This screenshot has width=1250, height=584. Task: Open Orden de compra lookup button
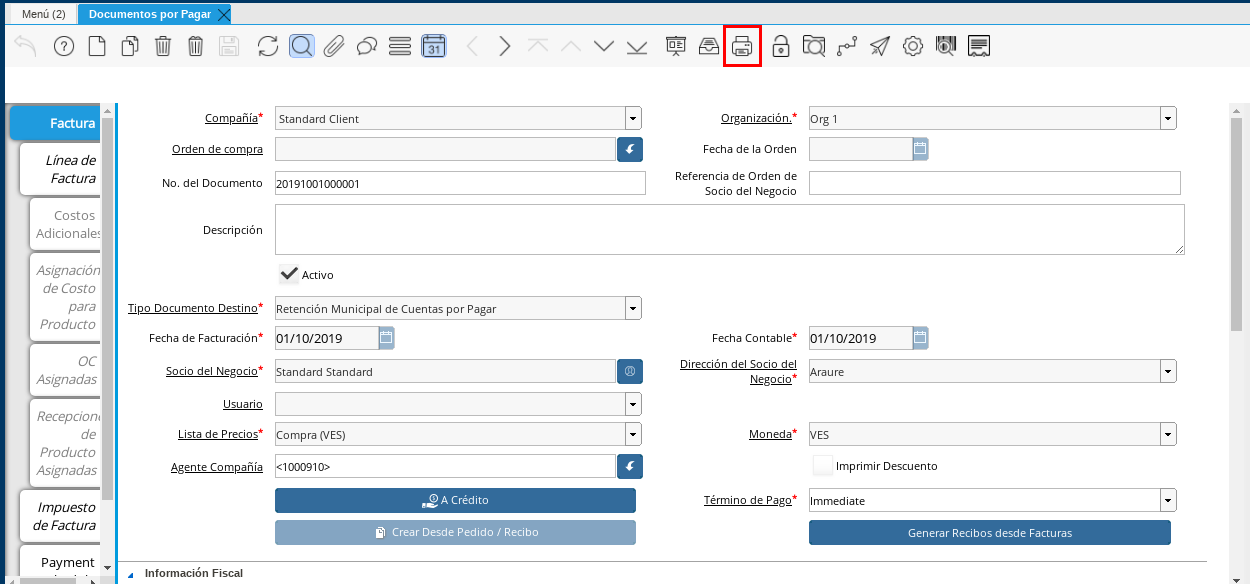(630, 149)
